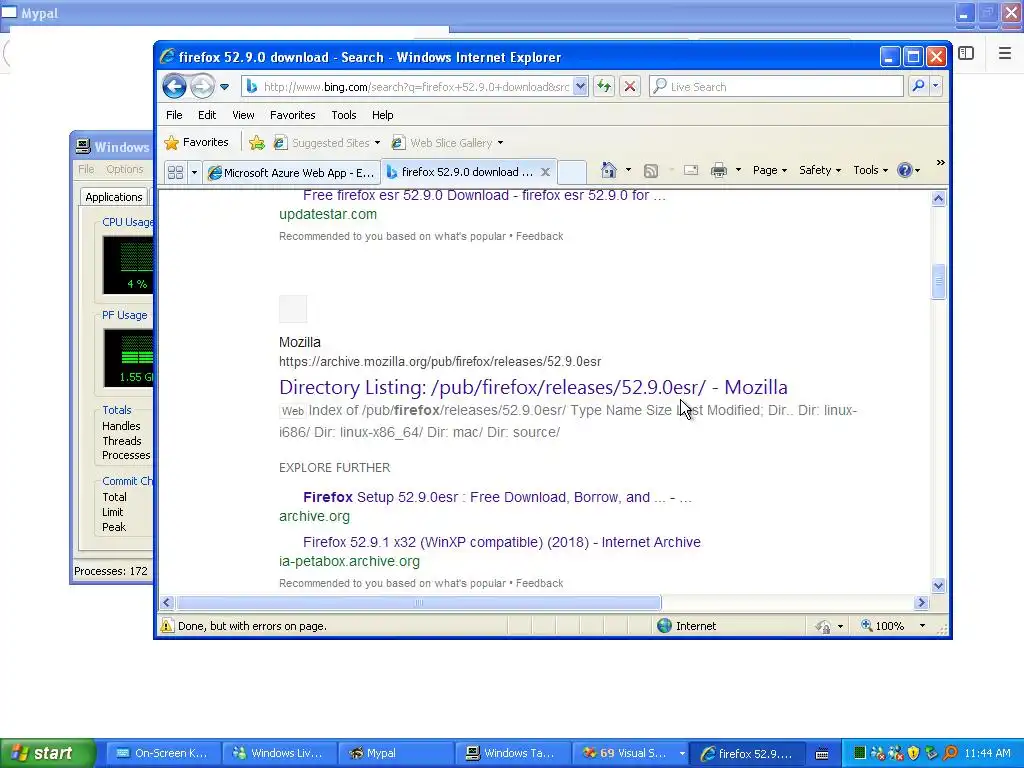Open the Favorites star button
The height and width of the screenshot is (768, 1024).
coord(197,142)
